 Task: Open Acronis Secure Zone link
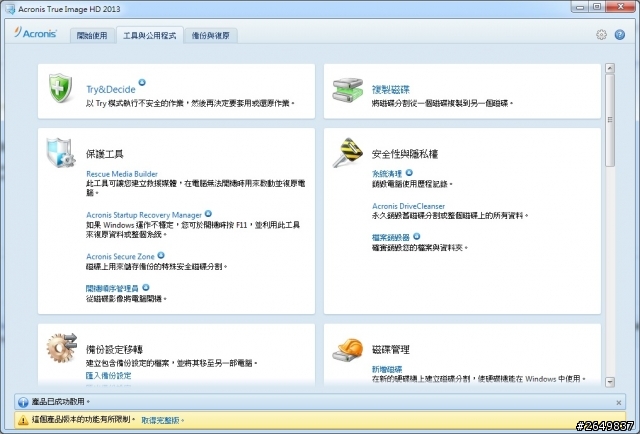click(x=120, y=256)
